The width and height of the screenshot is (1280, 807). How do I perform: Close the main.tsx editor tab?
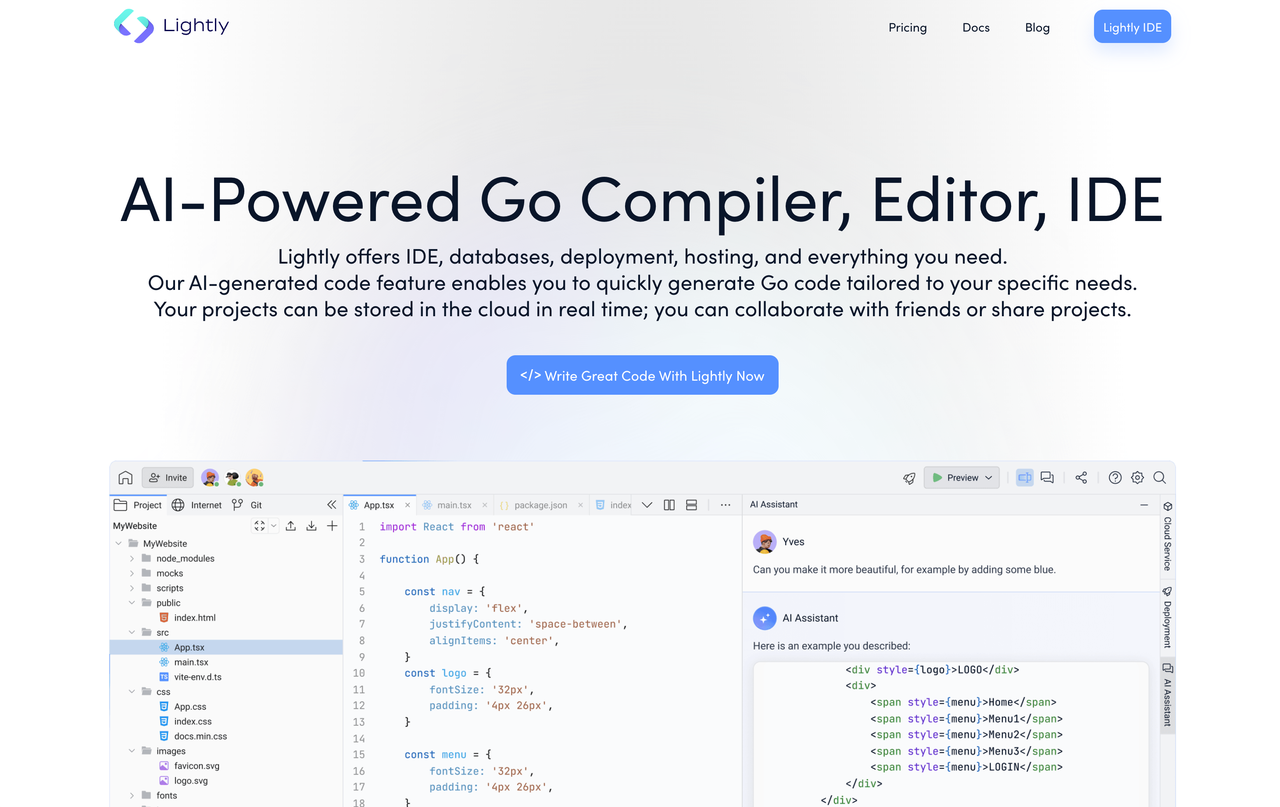[484, 506]
